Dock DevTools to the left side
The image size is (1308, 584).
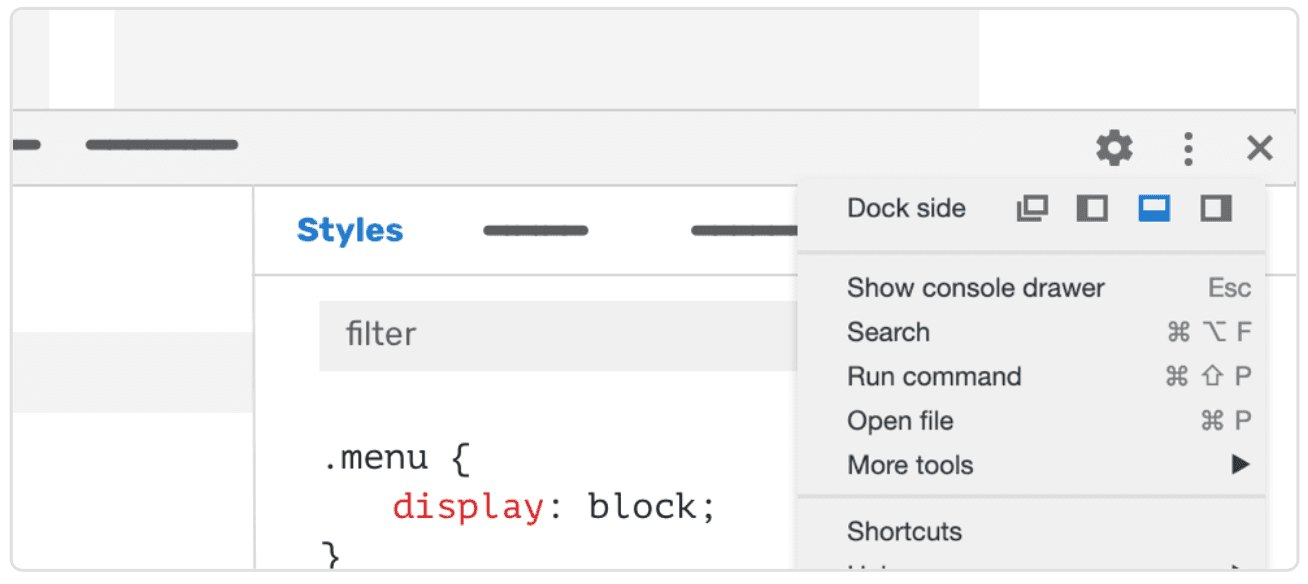pos(1092,208)
